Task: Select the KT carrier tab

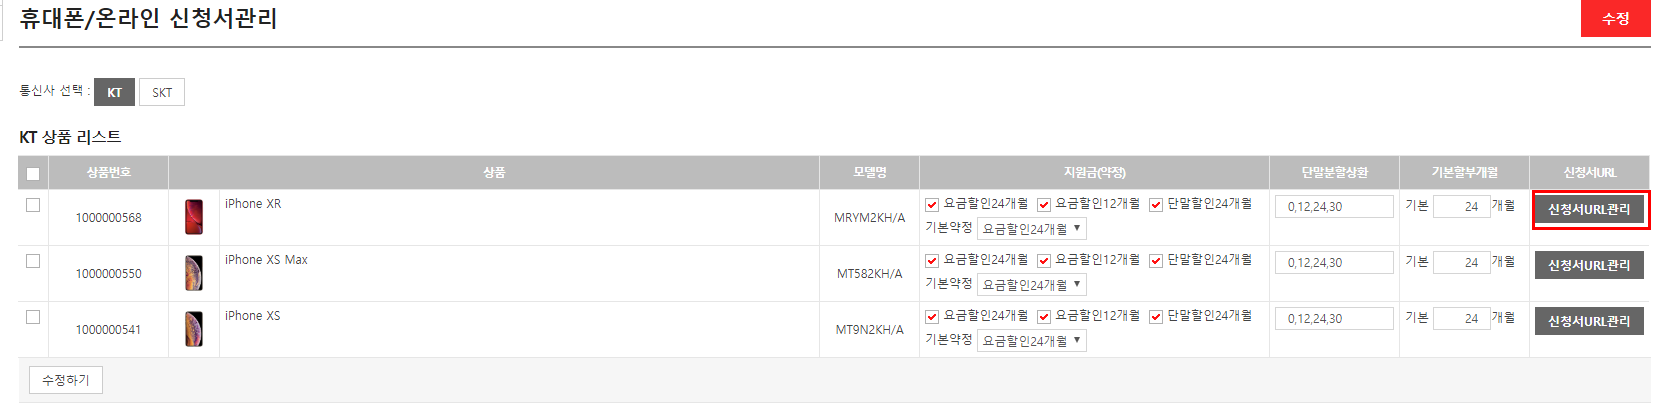Action: tap(114, 92)
